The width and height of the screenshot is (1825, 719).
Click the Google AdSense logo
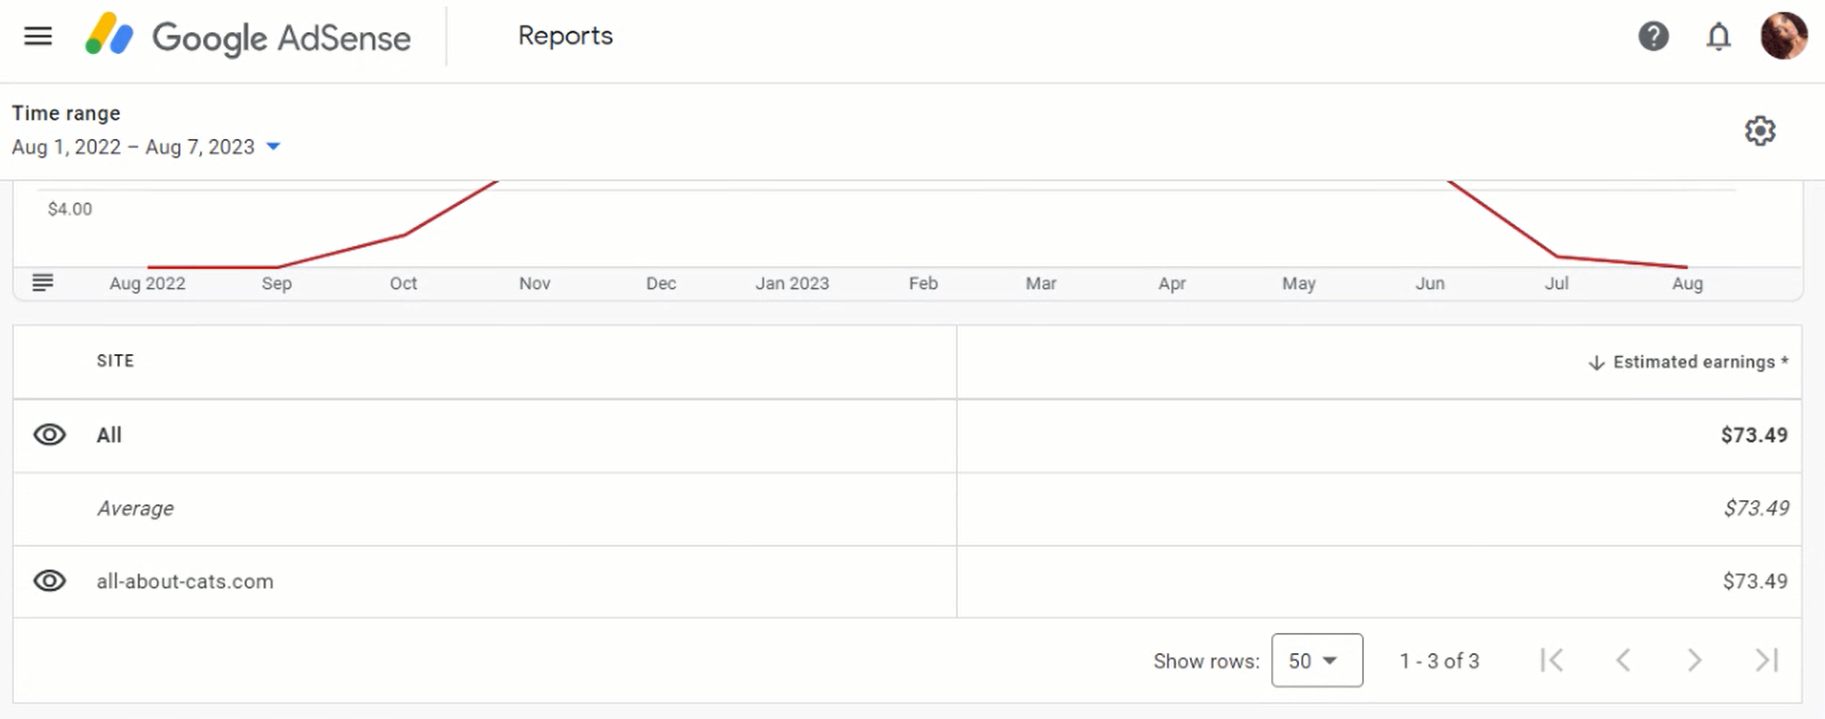pyautogui.click(x=248, y=37)
